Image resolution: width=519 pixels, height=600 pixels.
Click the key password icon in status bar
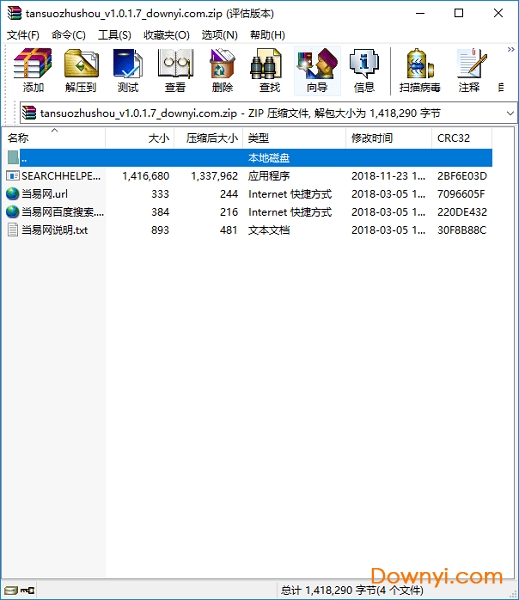[x=27, y=590]
